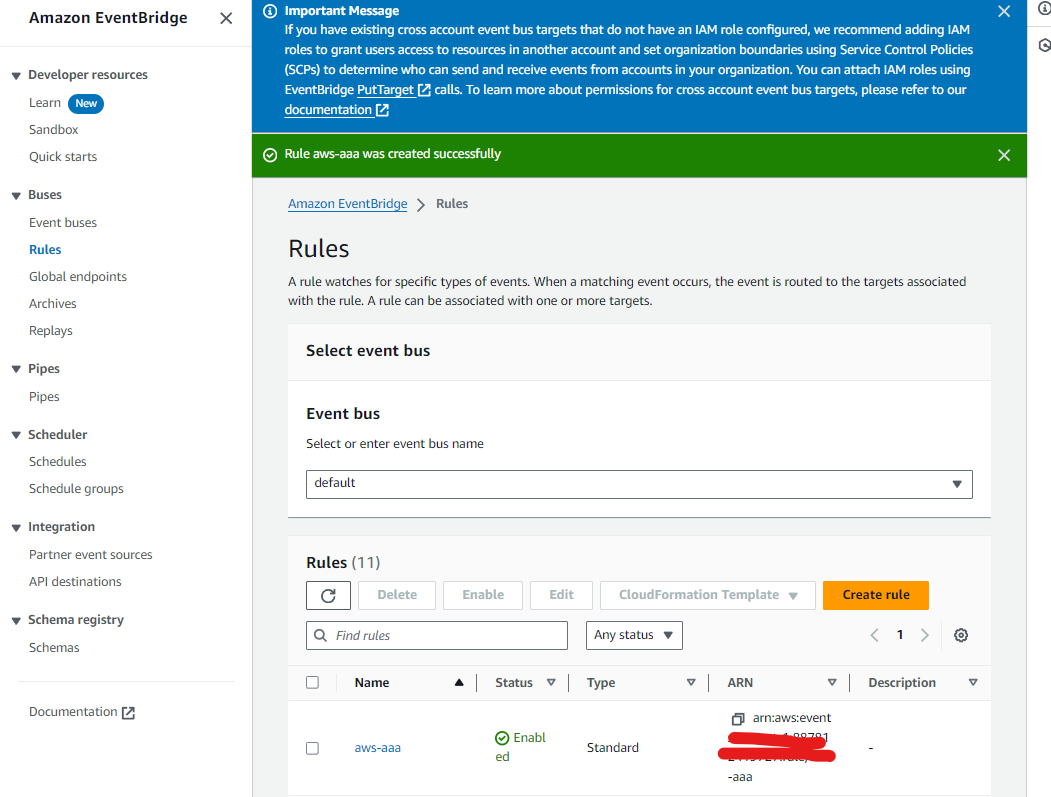Collapse the Scheduler section
Screen dimensions: 1051x797
pos(16,435)
